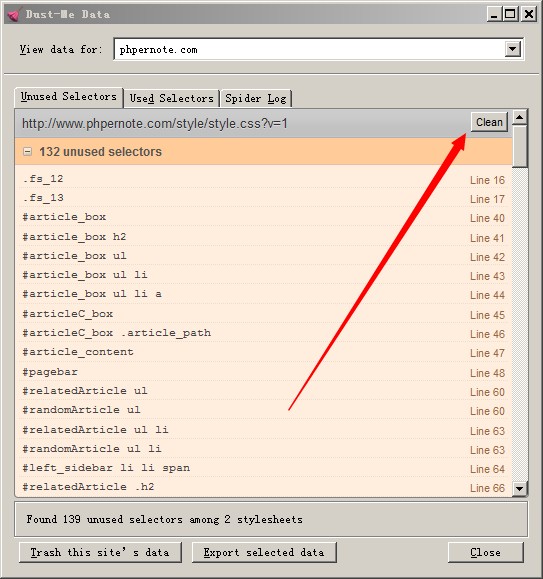Screen dimensions: 543x579
Task: Select #left_sidebar li li span row
Action: pyautogui.click(x=264, y=468)
